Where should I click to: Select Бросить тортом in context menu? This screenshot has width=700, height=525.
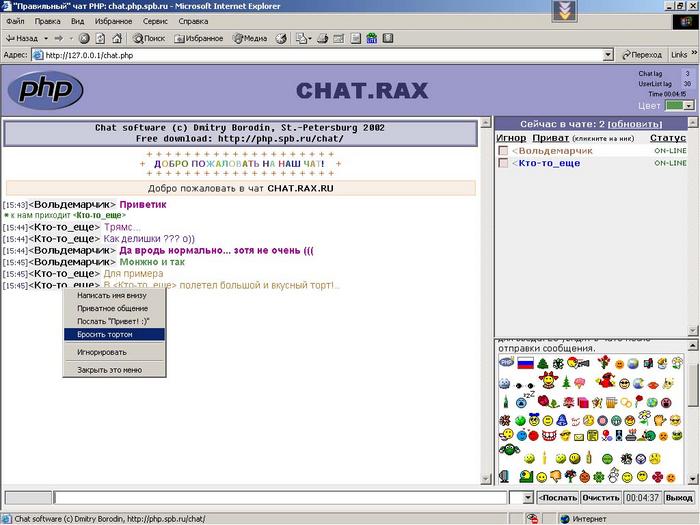tap(114, 334)
